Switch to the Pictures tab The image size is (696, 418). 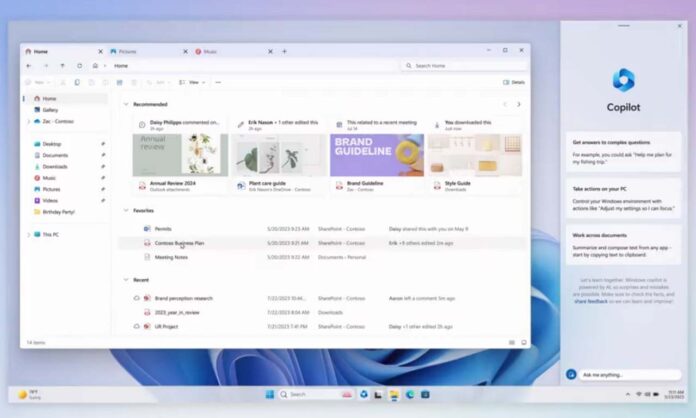point(127,51)
